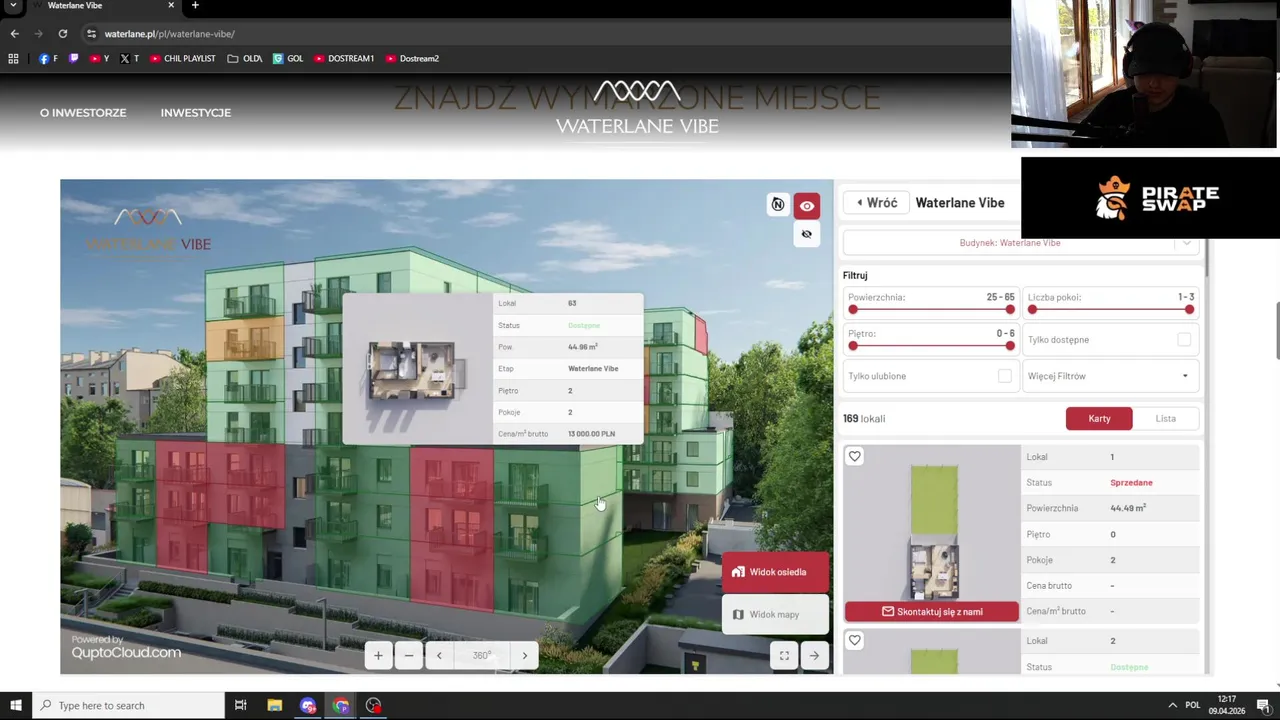Image resolution: width=1280 pixels, height=720 pixels.
Task: Click right handle of Liczba pokoi slider
Action: [x=1189, y=310]
